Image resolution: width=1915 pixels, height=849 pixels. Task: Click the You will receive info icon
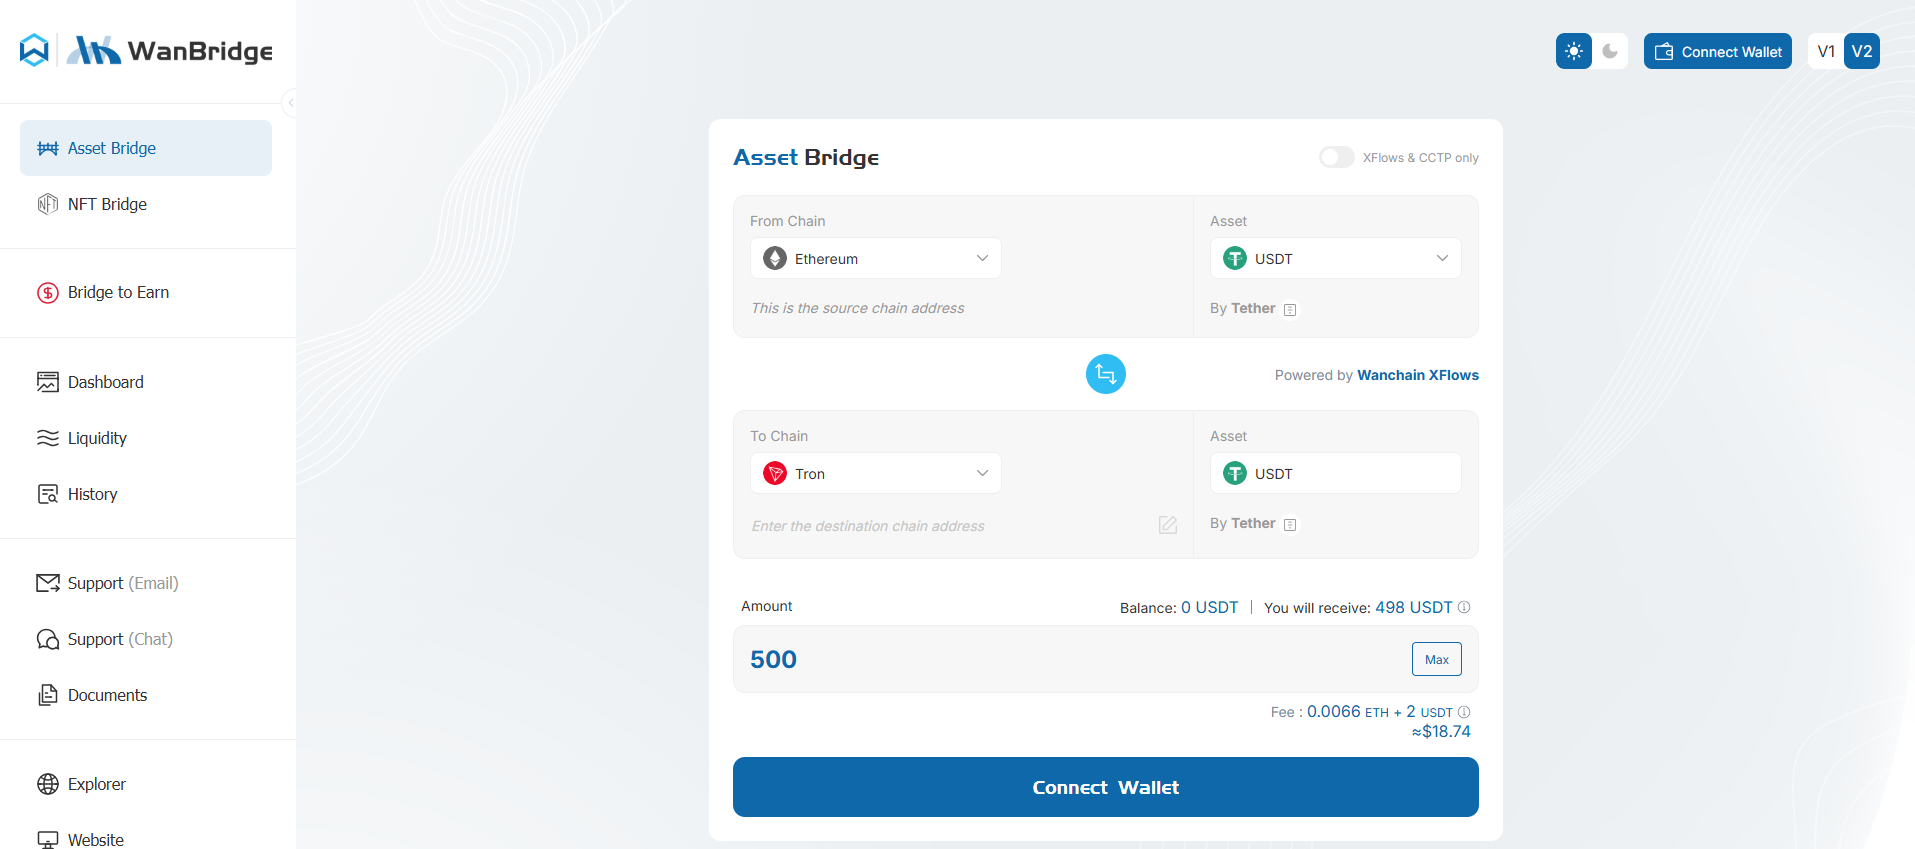tap(1464, 607)
